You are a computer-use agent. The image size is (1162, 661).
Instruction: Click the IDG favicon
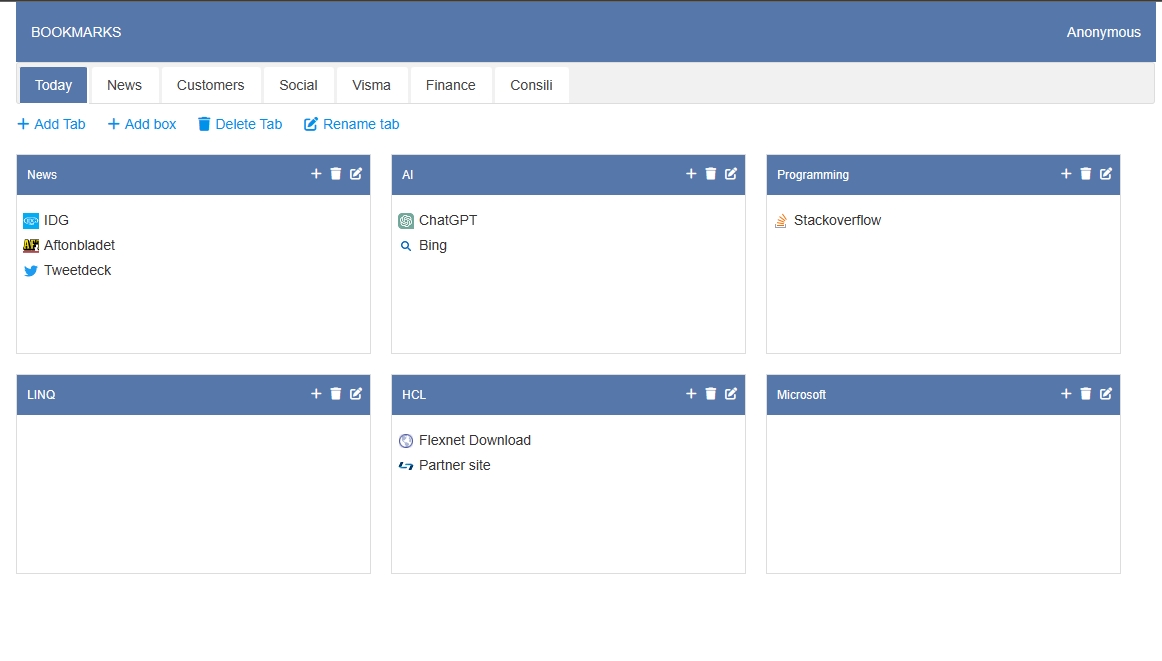coord(31,221)
